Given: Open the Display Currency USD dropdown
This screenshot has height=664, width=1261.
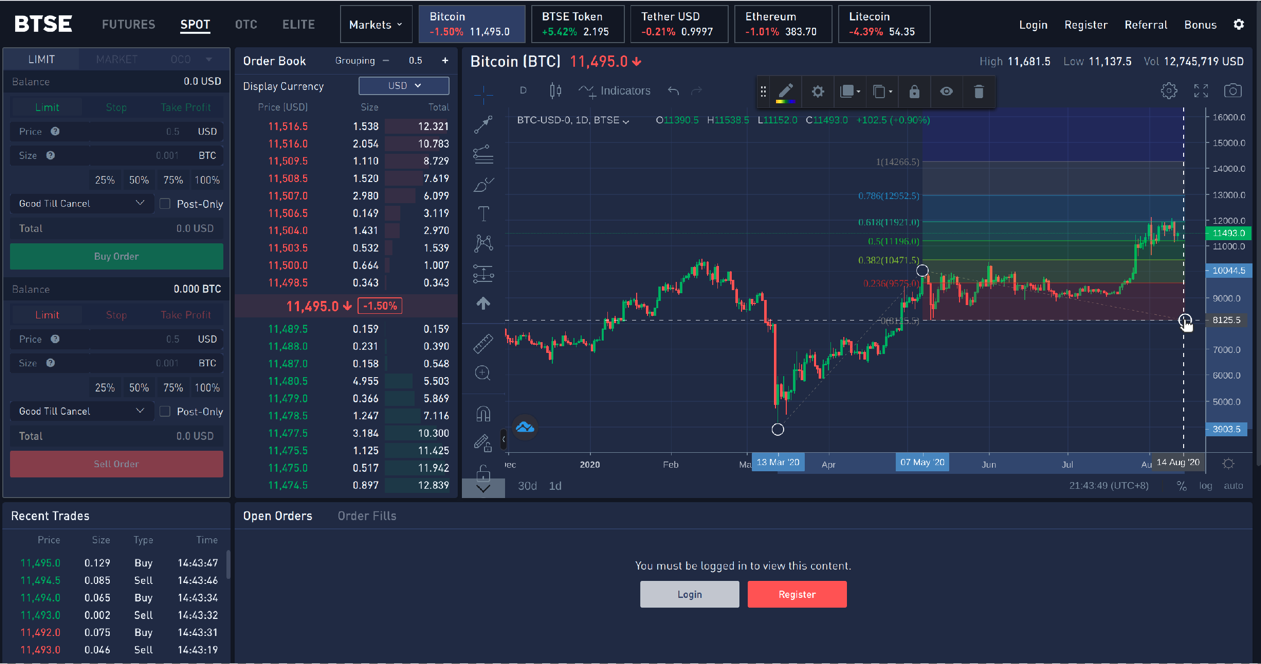Looking at the screenshot, I should pos(404,86).
